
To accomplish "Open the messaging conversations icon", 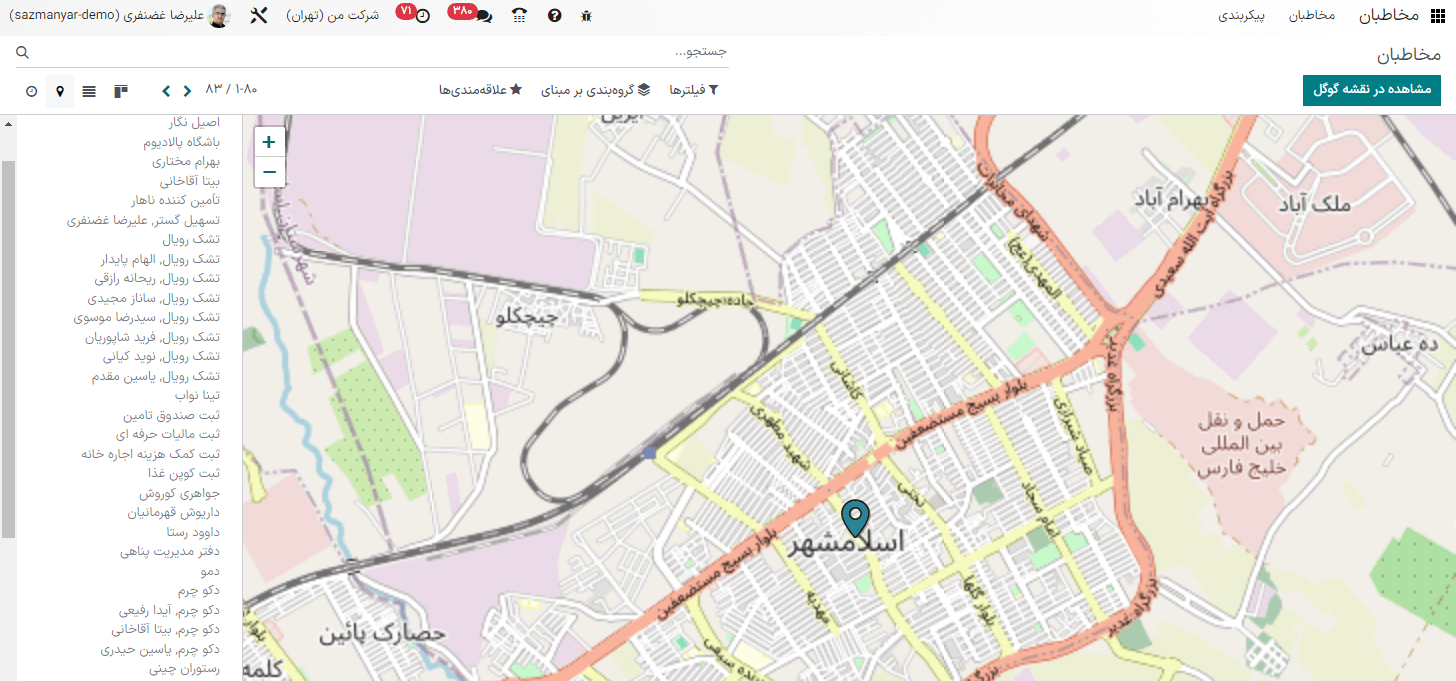I will click(x=485, y=16).
